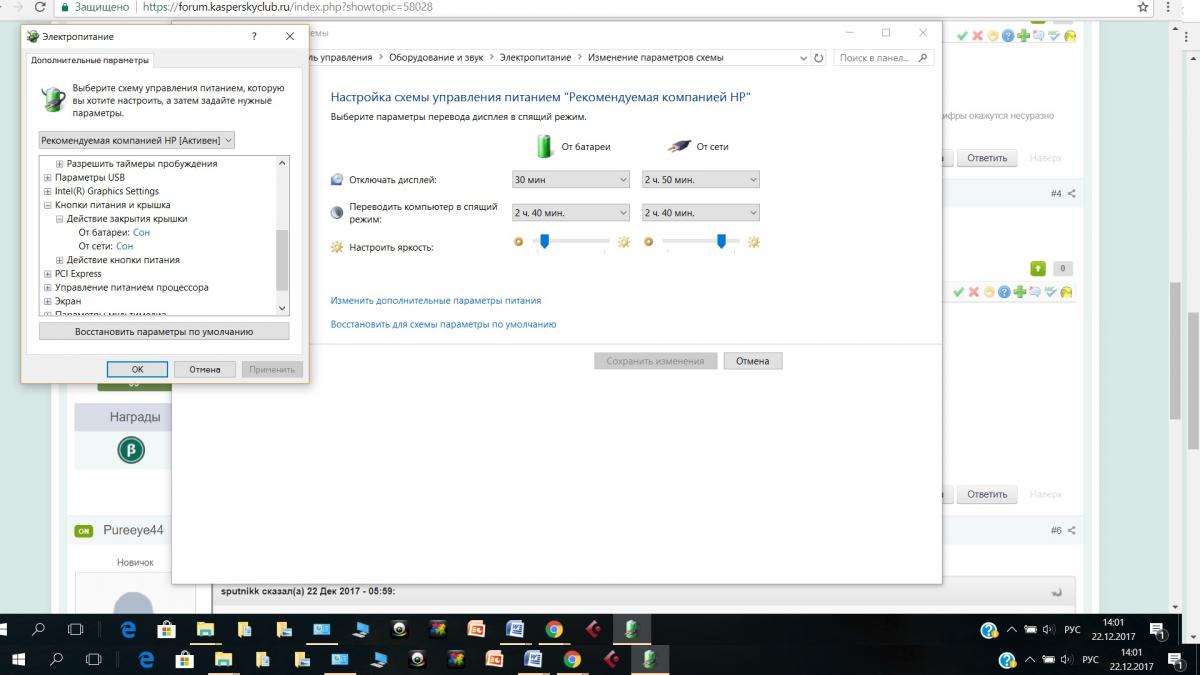Open the display-off plugged-in dropdown (2 ч. 50 мин.)
1200x675 pixels.
[700, 180]
